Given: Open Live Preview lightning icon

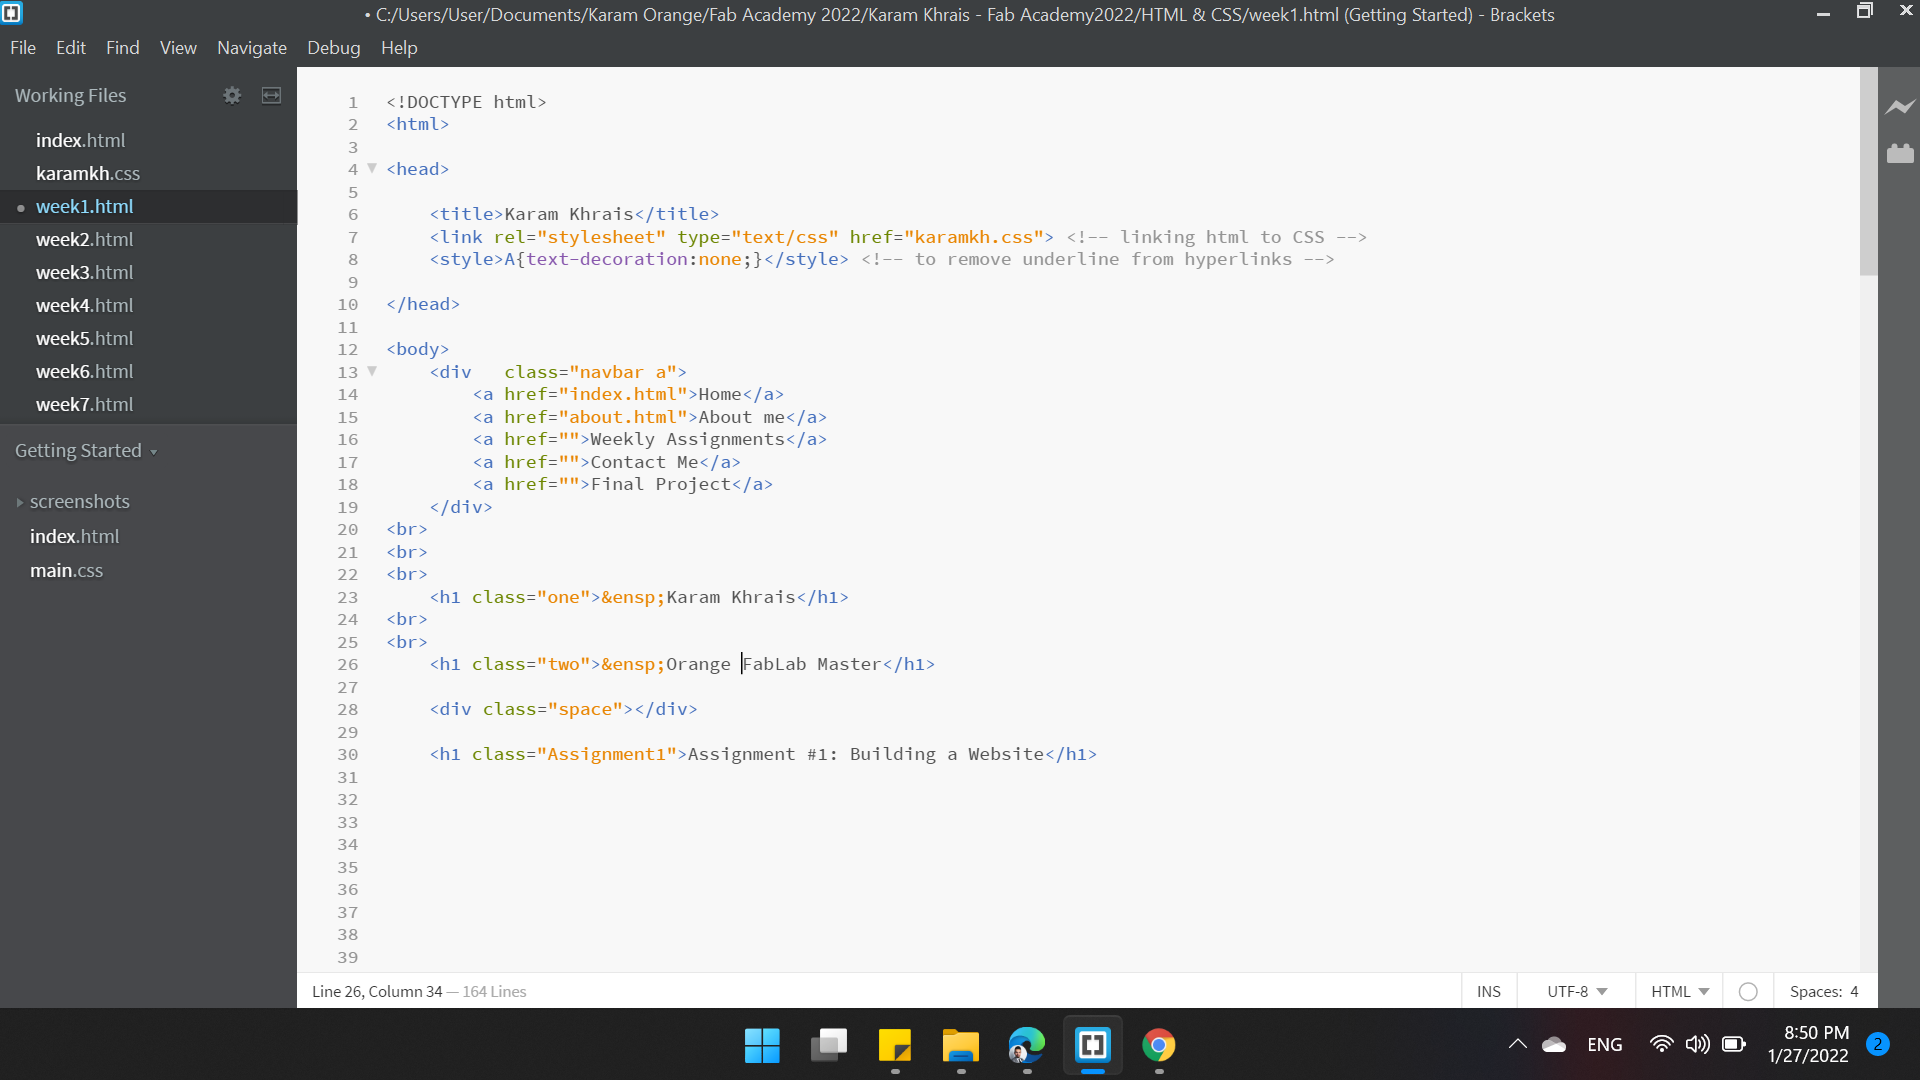Looking at the screenshot, I should (1900, 107).
